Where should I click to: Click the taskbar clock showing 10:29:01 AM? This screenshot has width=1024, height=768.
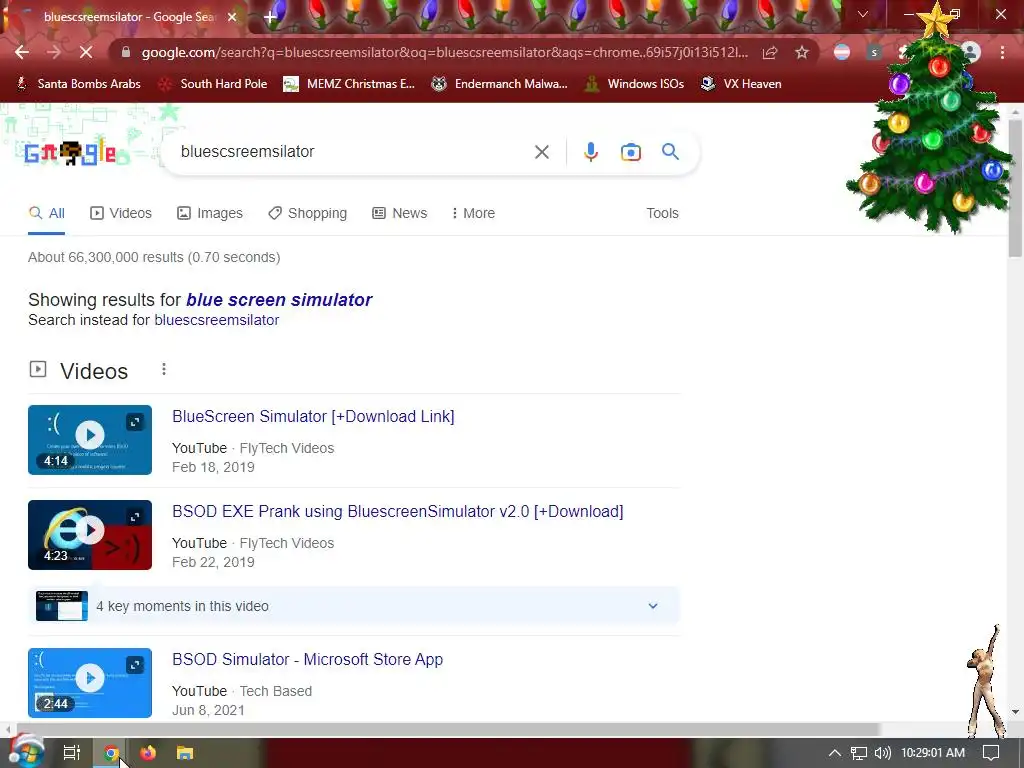(933, 753)
